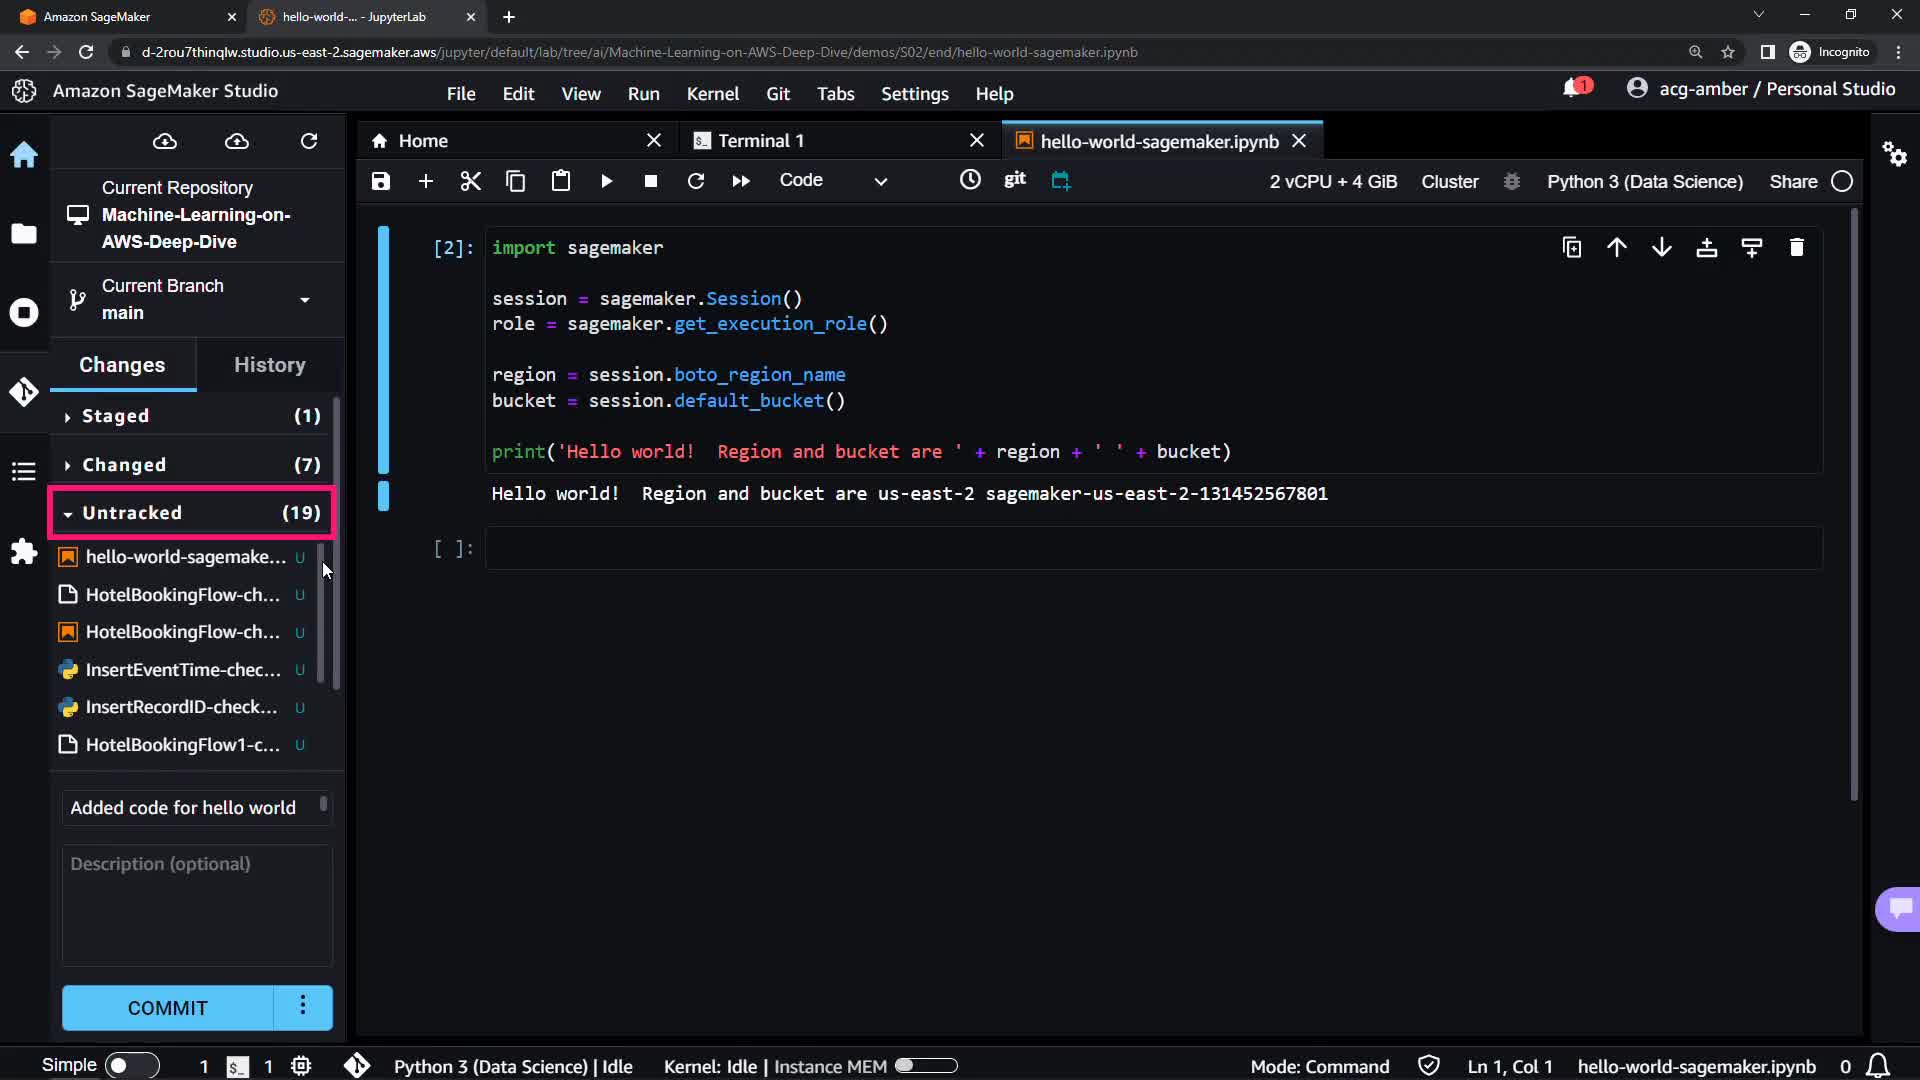
Task: Open the Code cell type dropdown
Action: pyautogui.click(x=832, y=181)
